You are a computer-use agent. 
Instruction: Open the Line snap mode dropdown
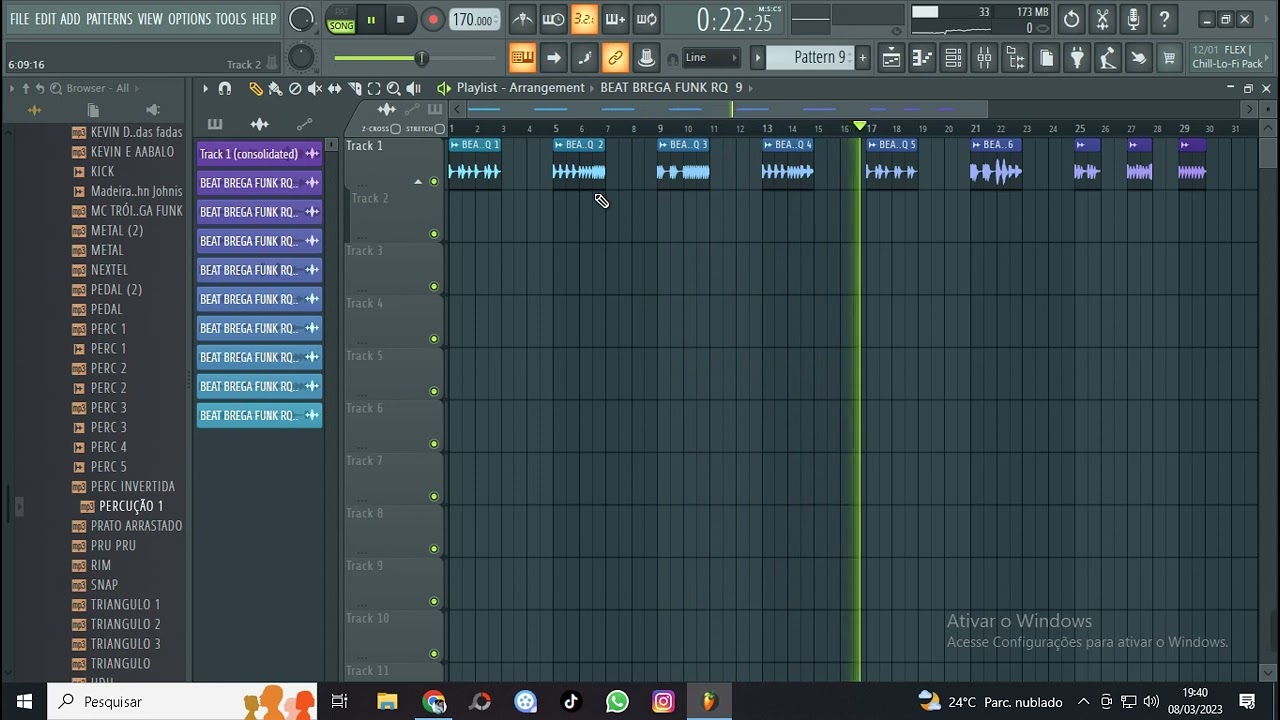coord(711,58)
